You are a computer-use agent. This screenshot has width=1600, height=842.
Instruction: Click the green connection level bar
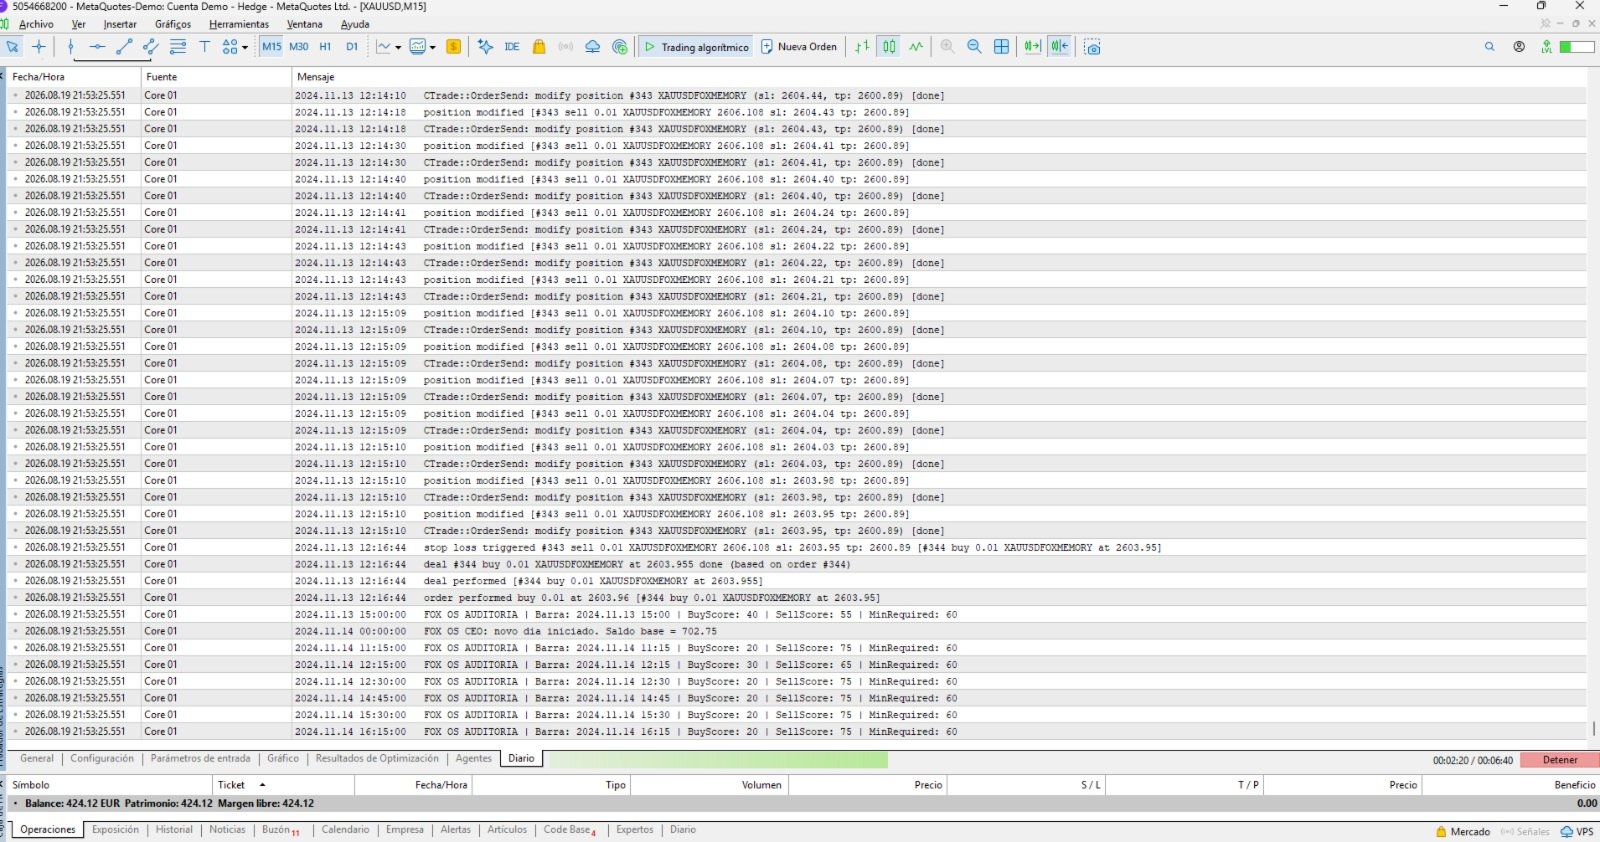1577,46
